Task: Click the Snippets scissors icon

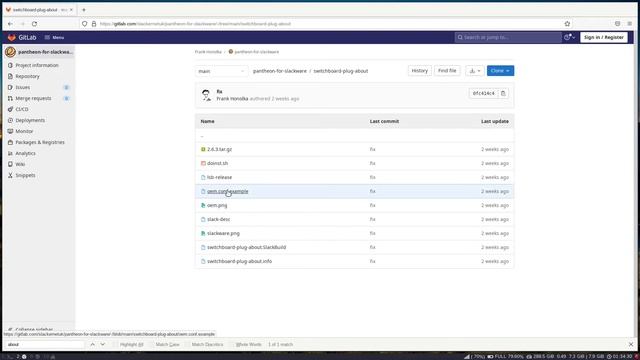Action: [10, 176]
